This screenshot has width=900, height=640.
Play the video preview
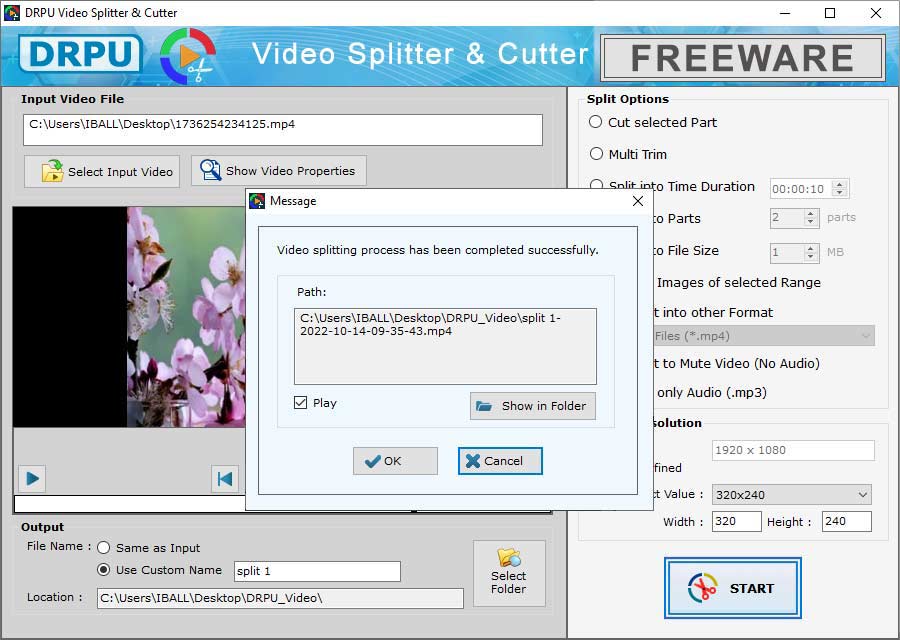click(x=33, y=478)
